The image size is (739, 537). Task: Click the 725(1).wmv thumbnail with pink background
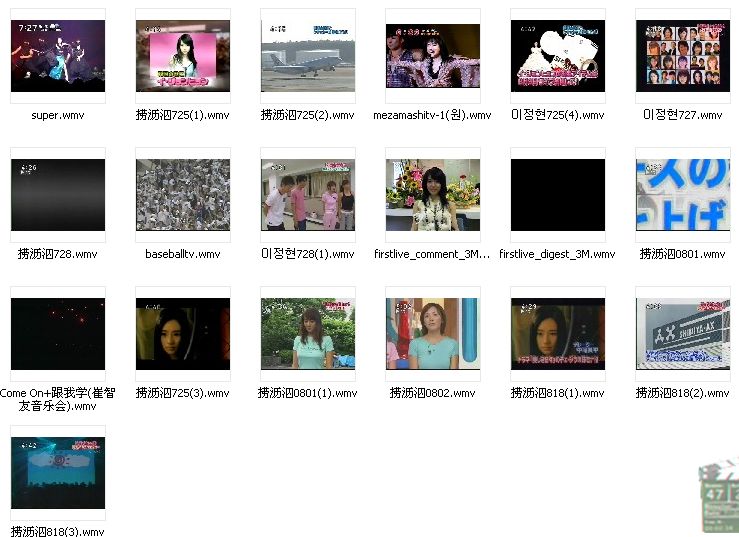click(x=183, y=57)
